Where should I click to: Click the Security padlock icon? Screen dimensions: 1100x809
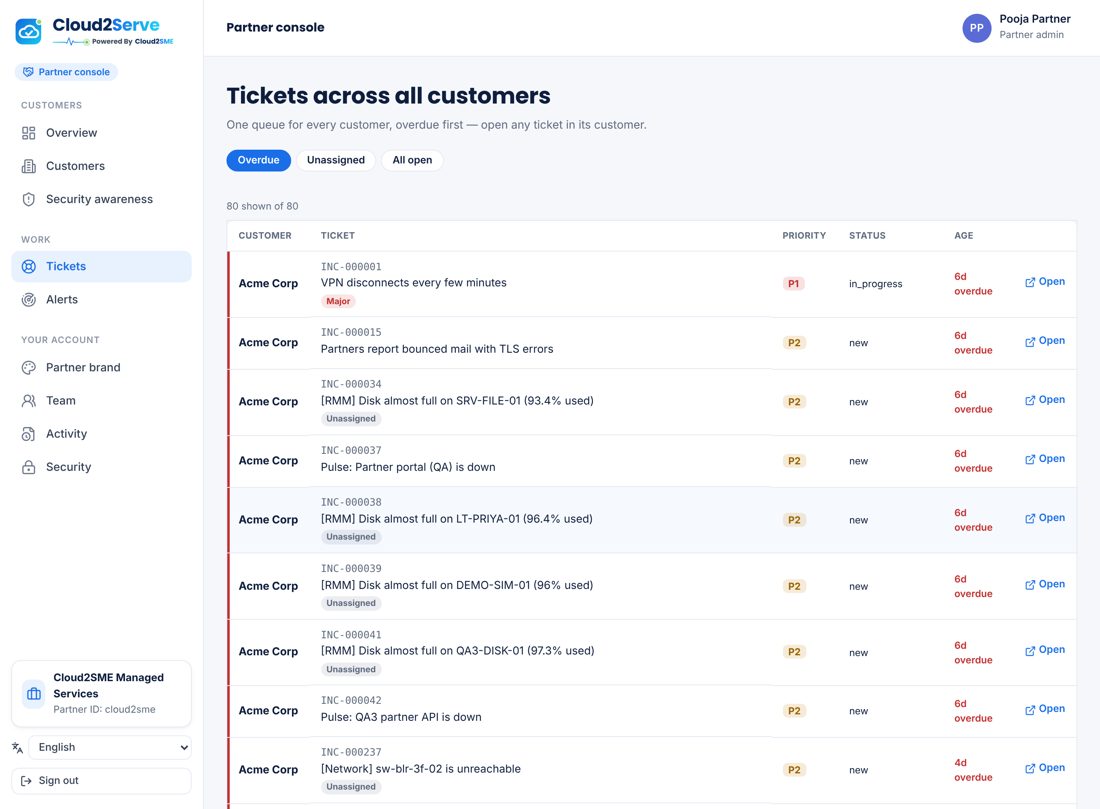pos(29,467)
